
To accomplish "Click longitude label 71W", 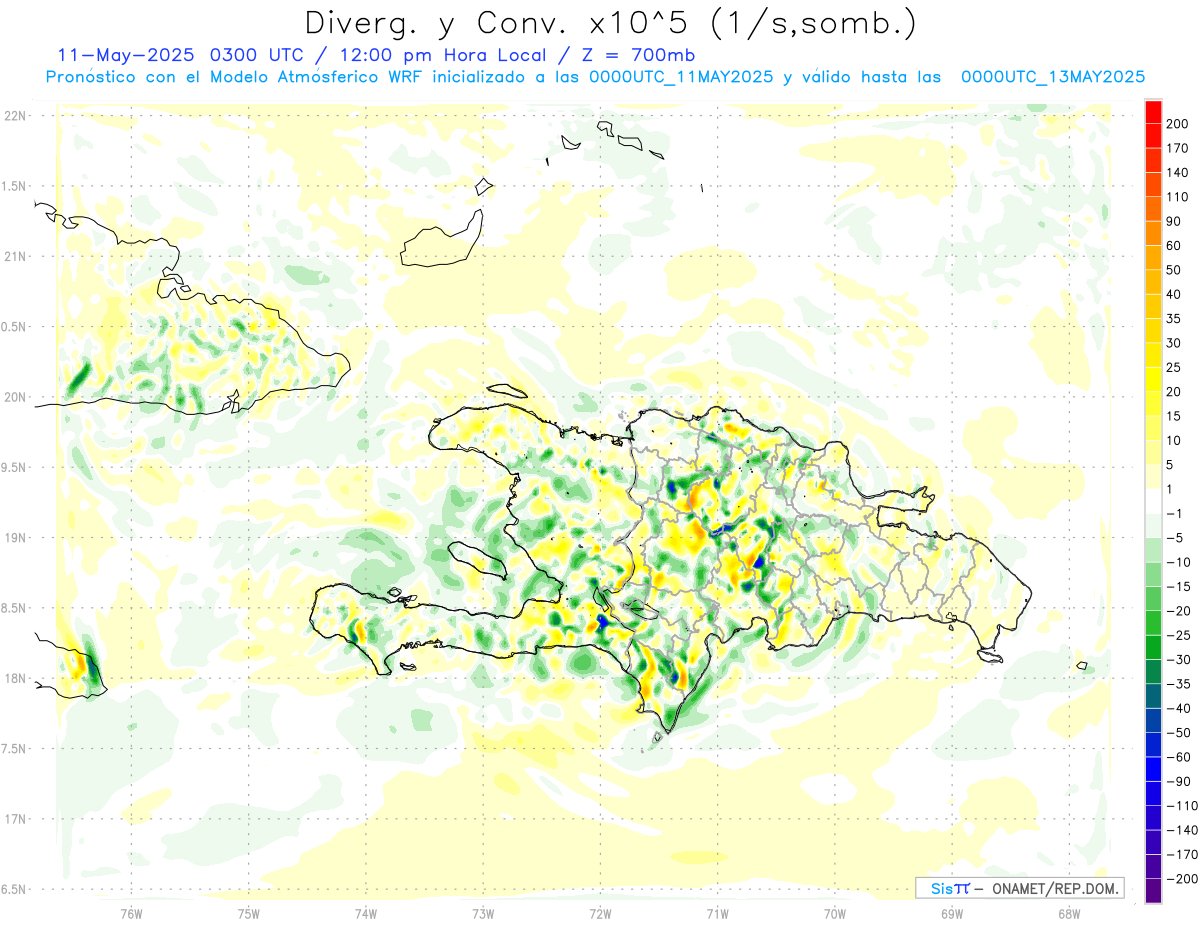I will coord(717,913).
